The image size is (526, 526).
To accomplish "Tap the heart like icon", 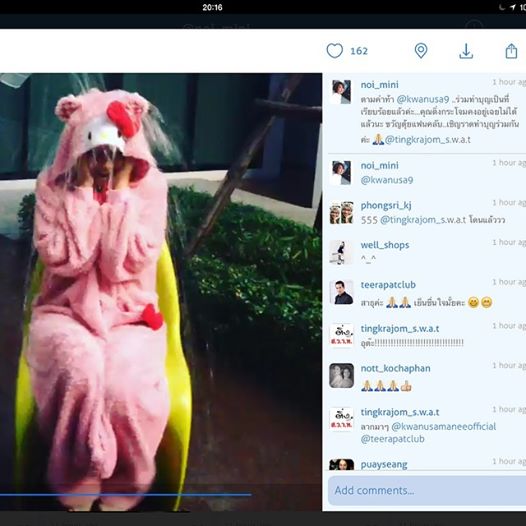I will 334,51.
